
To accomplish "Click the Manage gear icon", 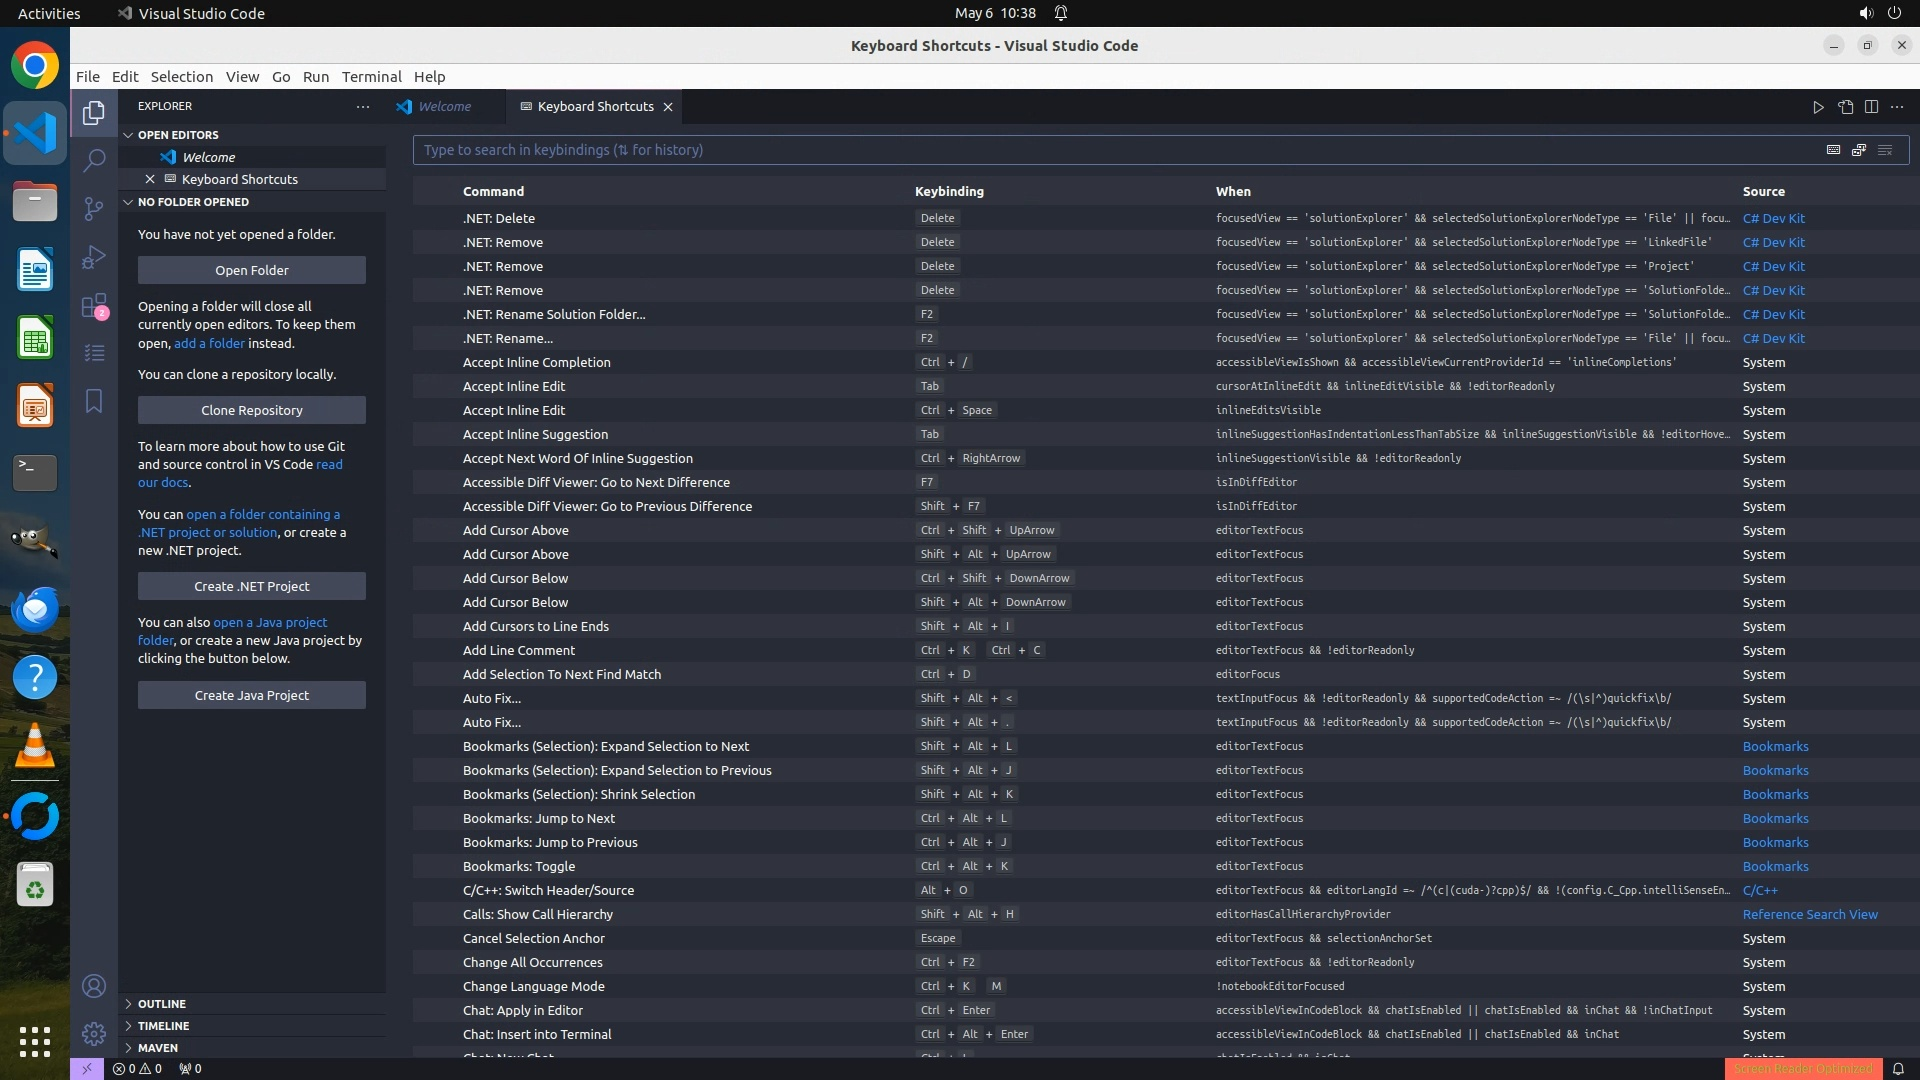I will coord(94,1034).
